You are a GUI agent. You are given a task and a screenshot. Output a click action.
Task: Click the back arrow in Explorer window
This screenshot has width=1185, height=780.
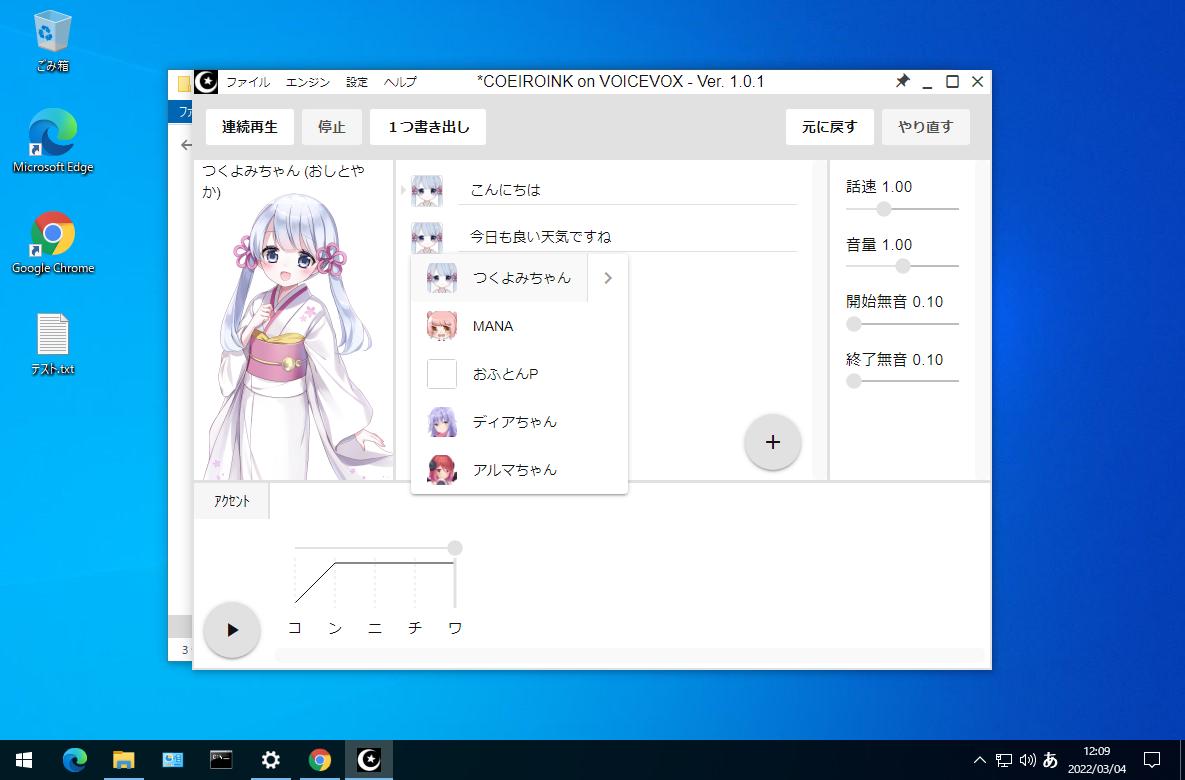tap(186, 145)
